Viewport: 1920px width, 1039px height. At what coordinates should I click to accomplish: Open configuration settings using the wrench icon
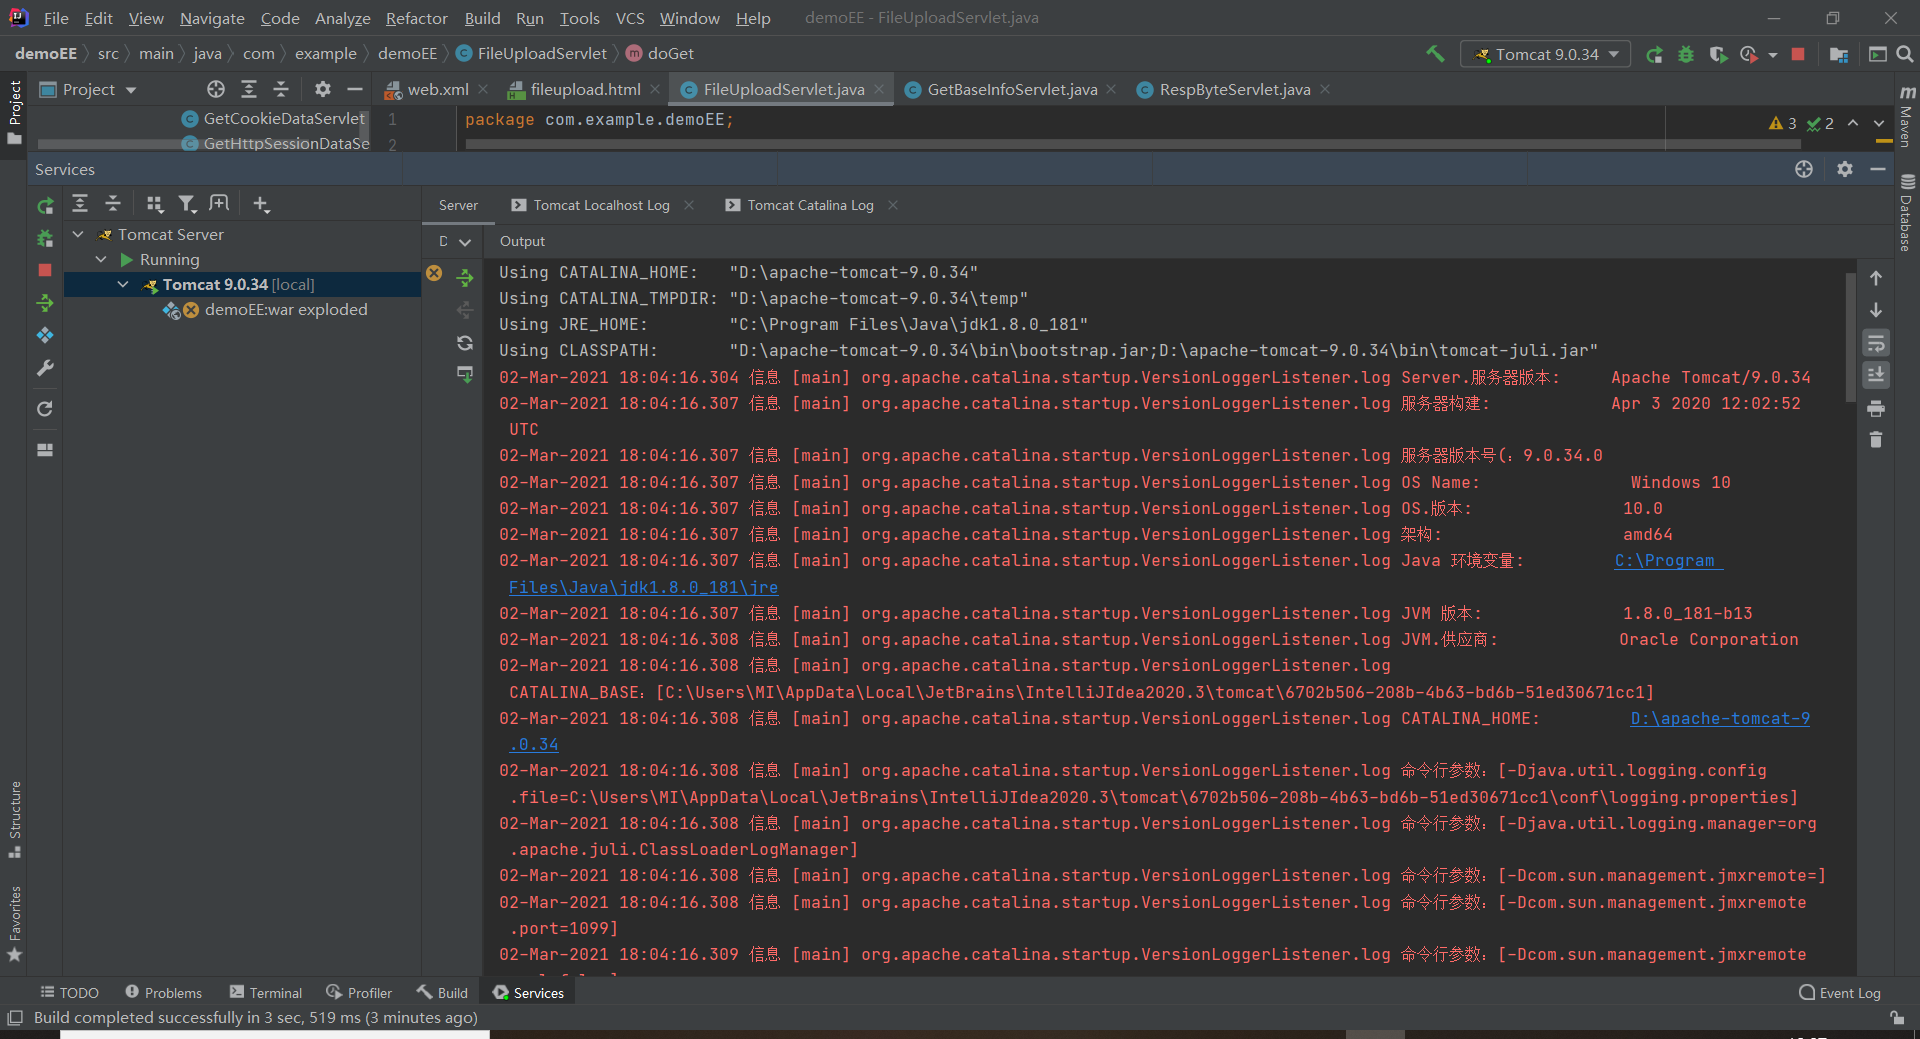point(45,368)
